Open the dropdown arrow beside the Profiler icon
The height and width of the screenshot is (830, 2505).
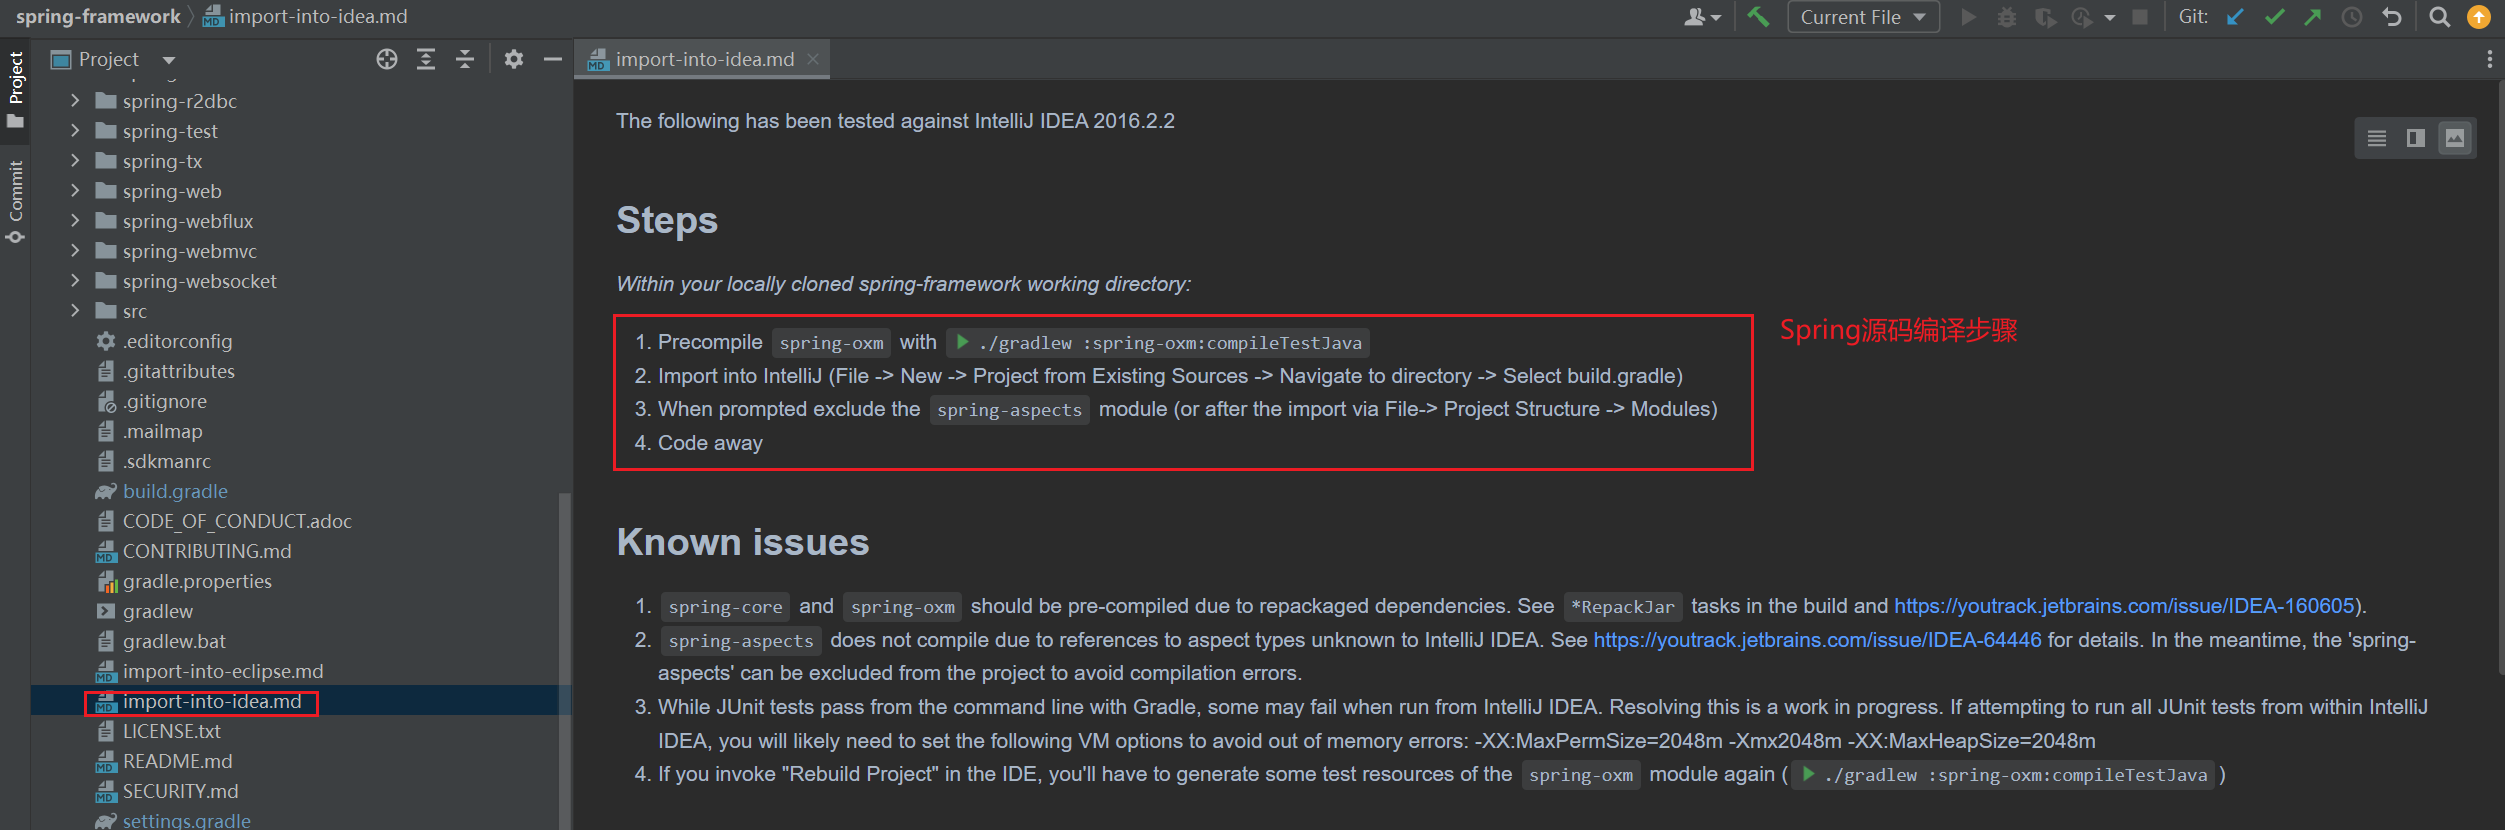[x=2110, y=17]
